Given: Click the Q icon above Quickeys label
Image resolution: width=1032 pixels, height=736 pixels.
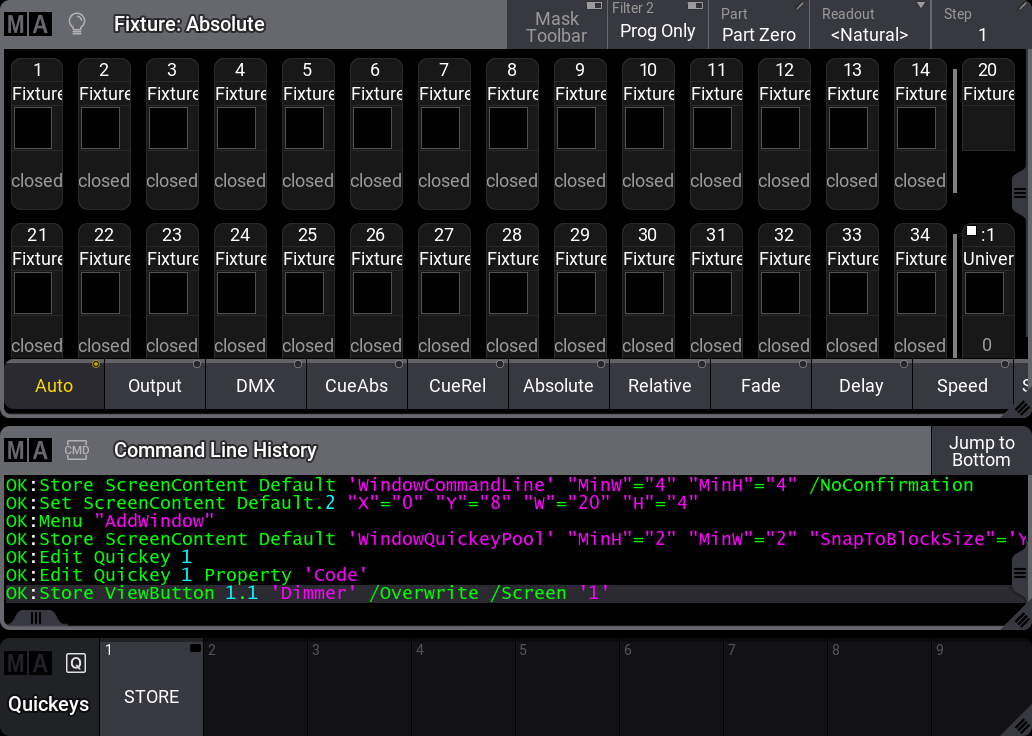Looking at the screenshot, I should [x=76, y=663].
